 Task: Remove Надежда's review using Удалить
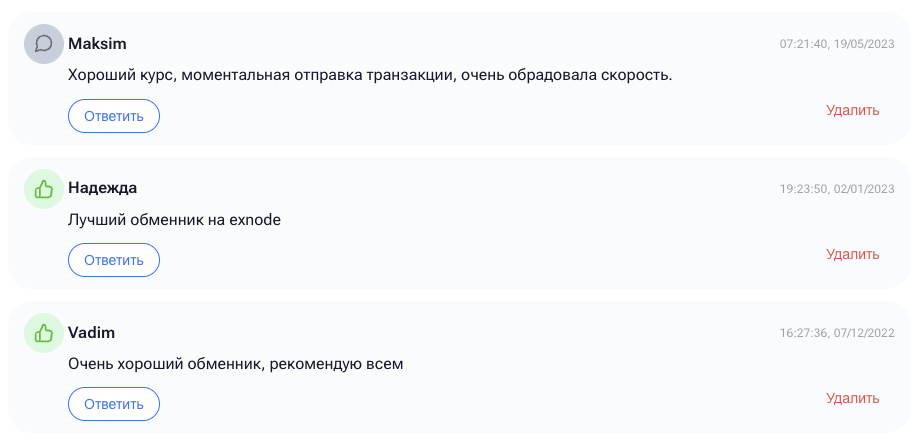853,254
